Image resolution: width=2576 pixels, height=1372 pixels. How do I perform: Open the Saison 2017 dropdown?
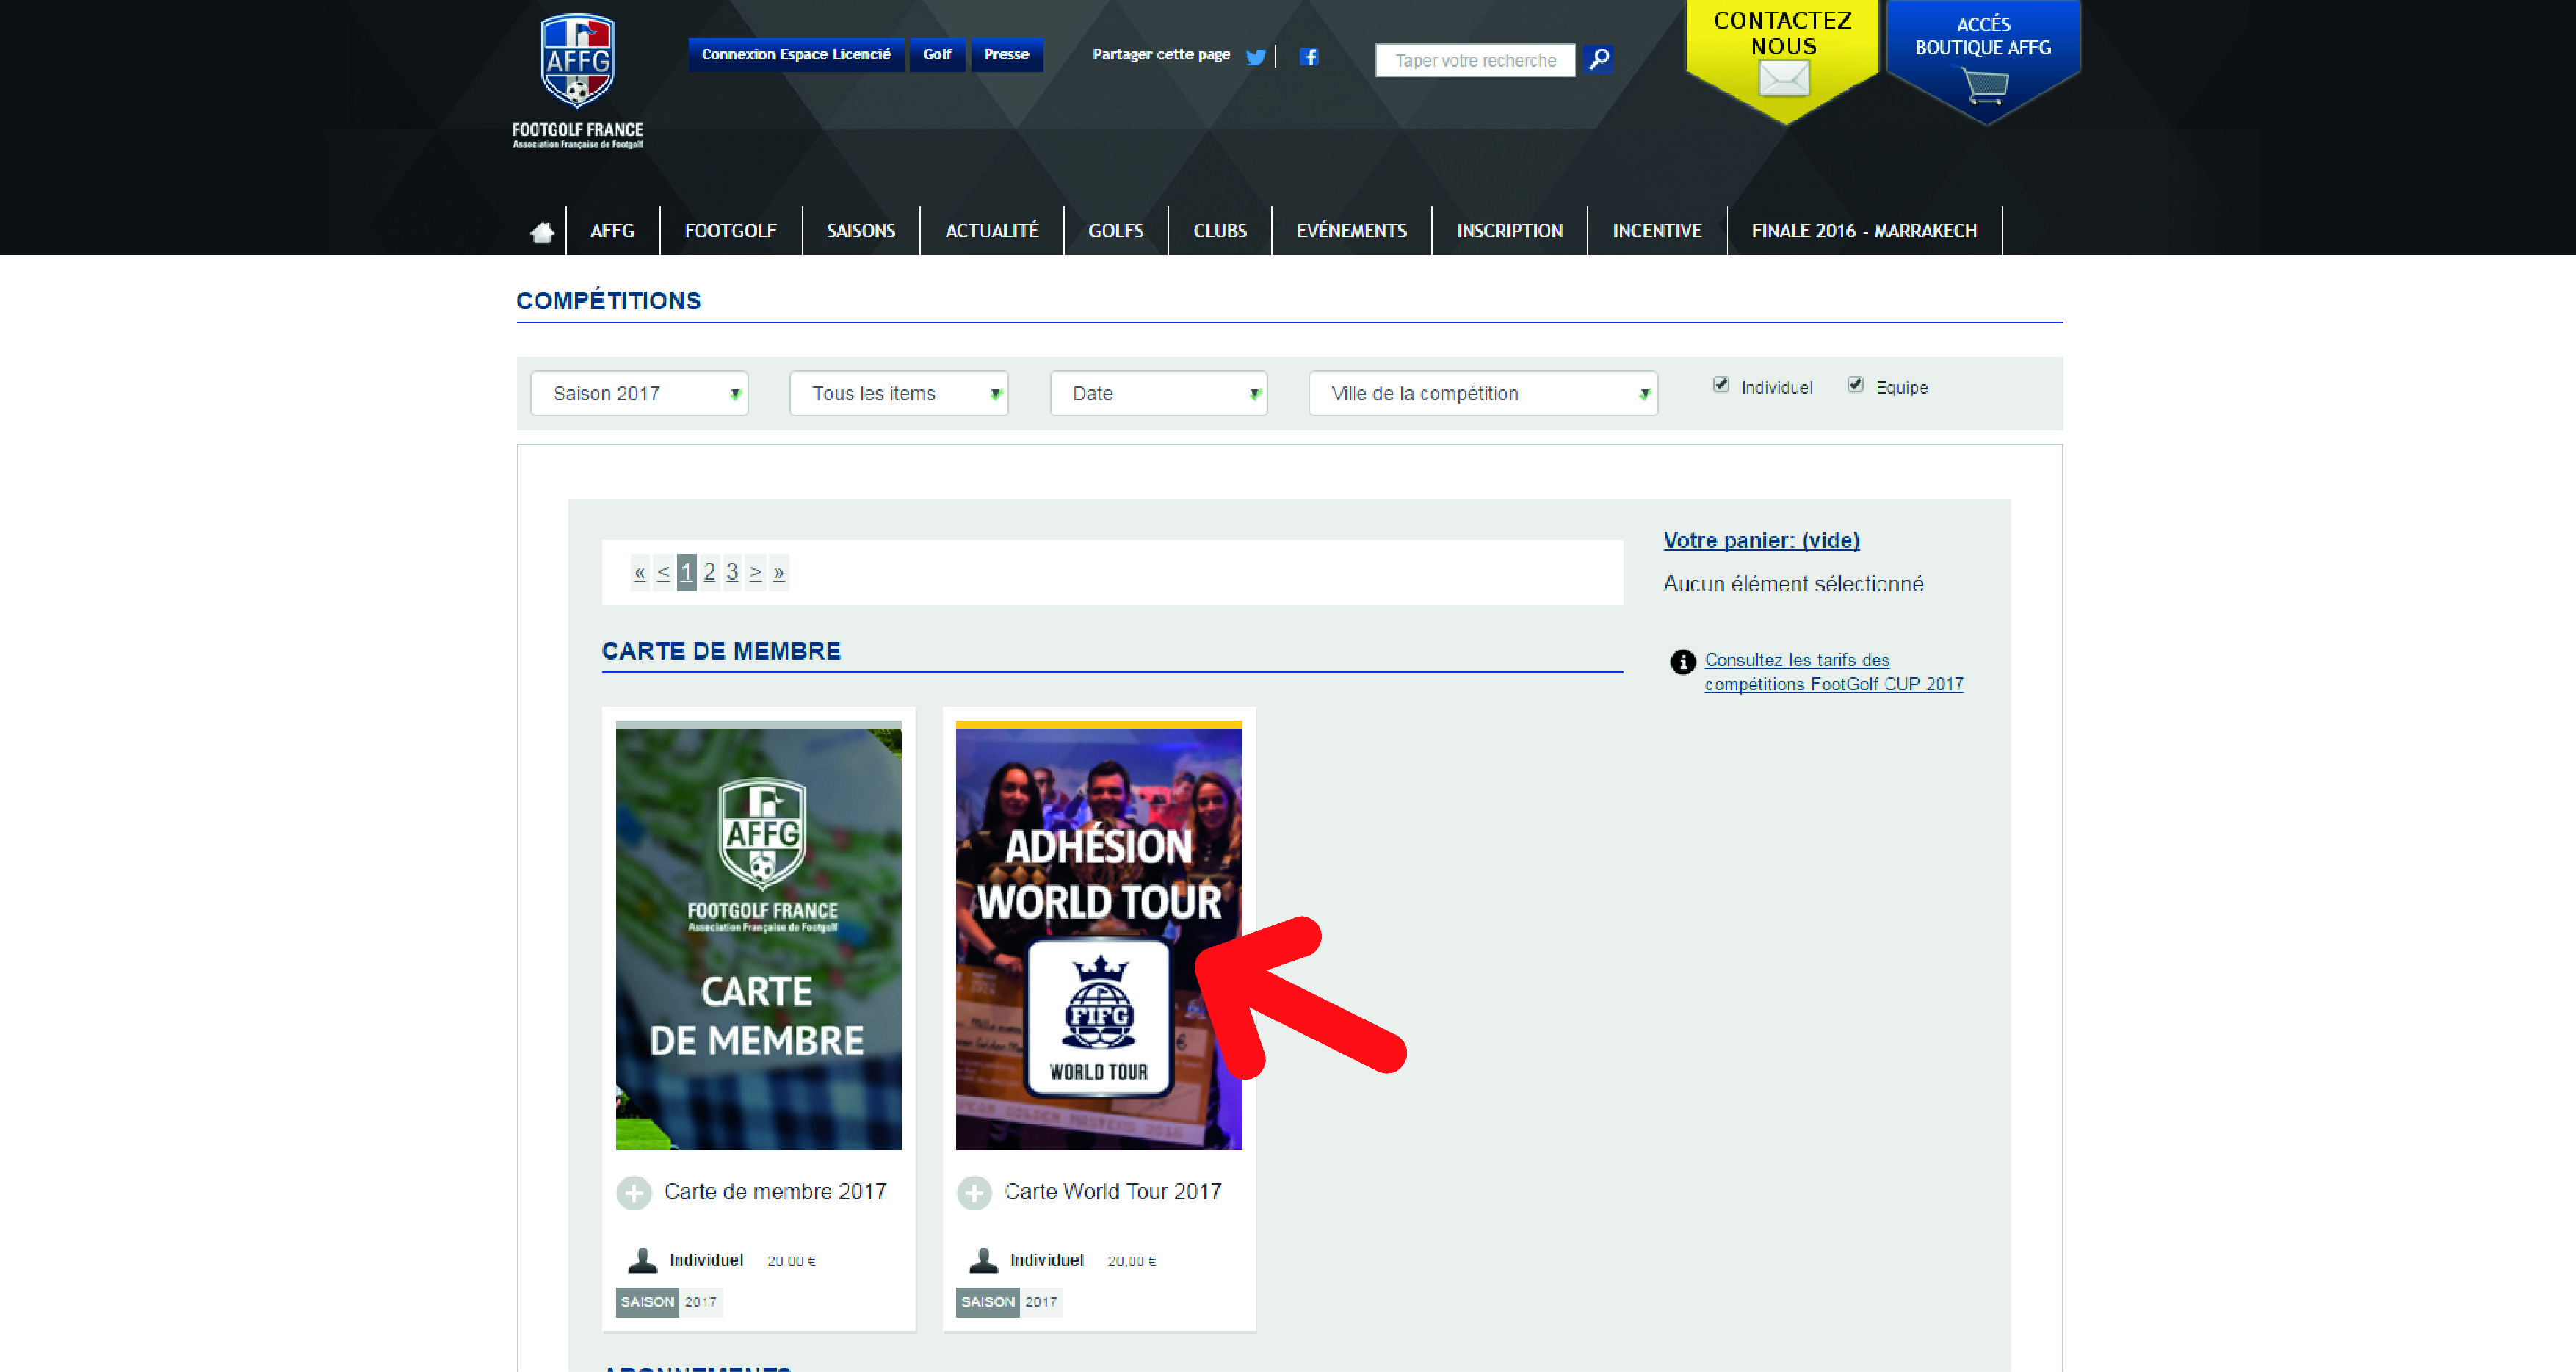(639, 393)
